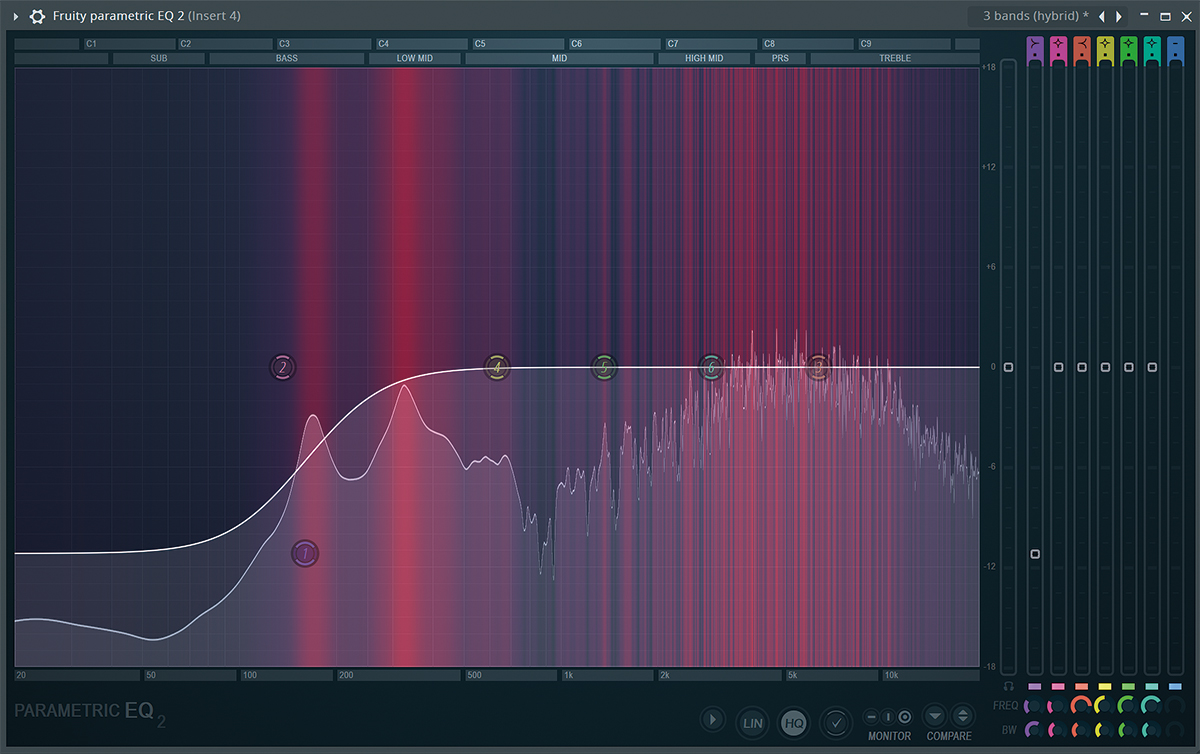
Task: Click the green band 5 BW knob
Action: coord(1129,730)
